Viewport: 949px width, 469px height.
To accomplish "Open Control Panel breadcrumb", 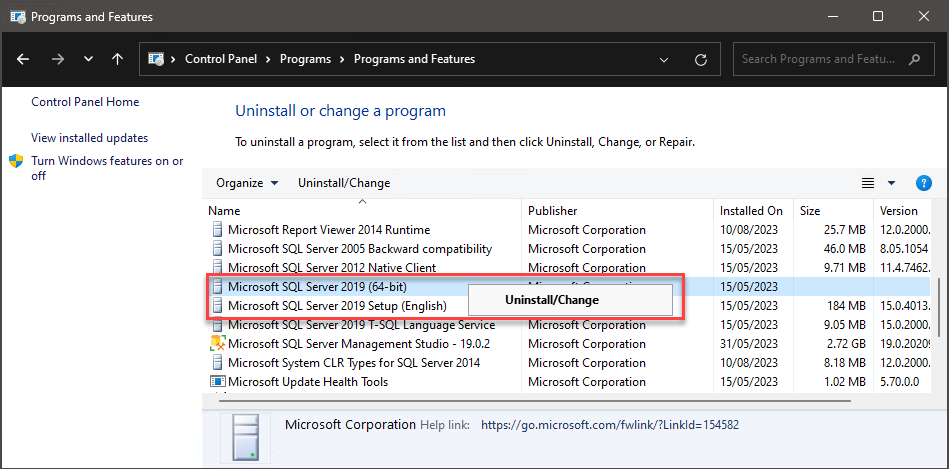I will pyautogui.click(x=221, y=59).
